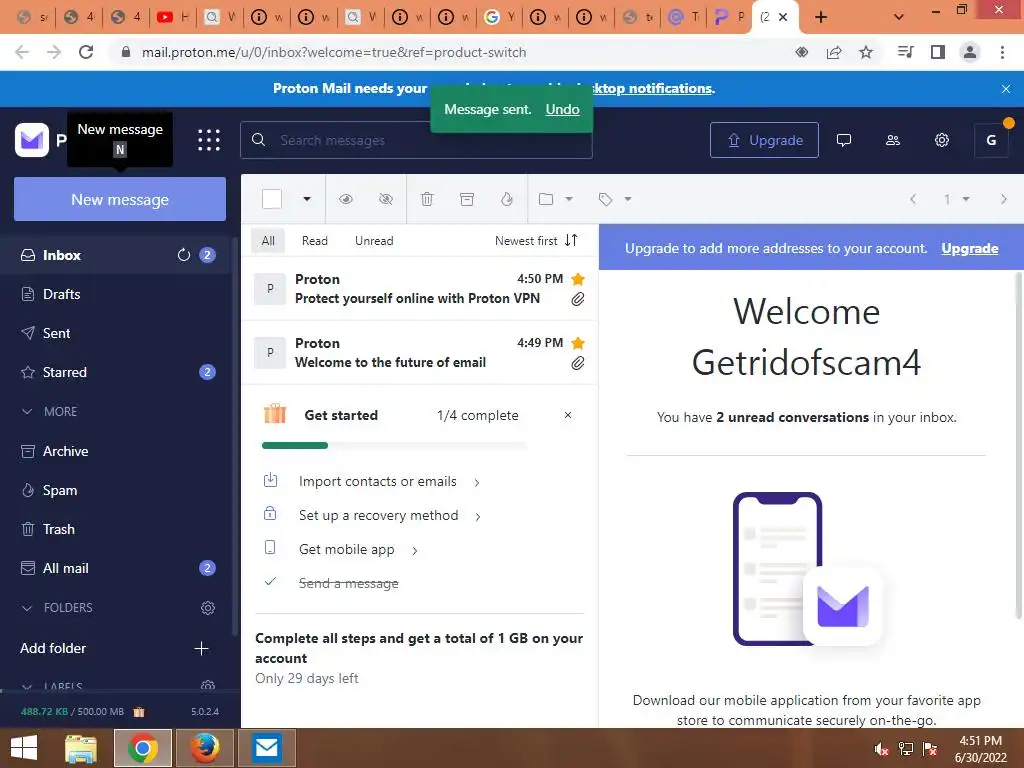Viewport: 1024px width, 768px height.
Task: Compose with the New message button
Action: click(x=120, y=199)
